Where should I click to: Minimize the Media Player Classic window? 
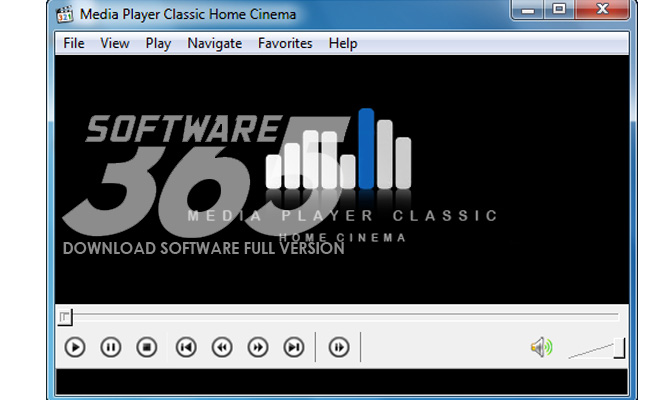tap(528, 9)
